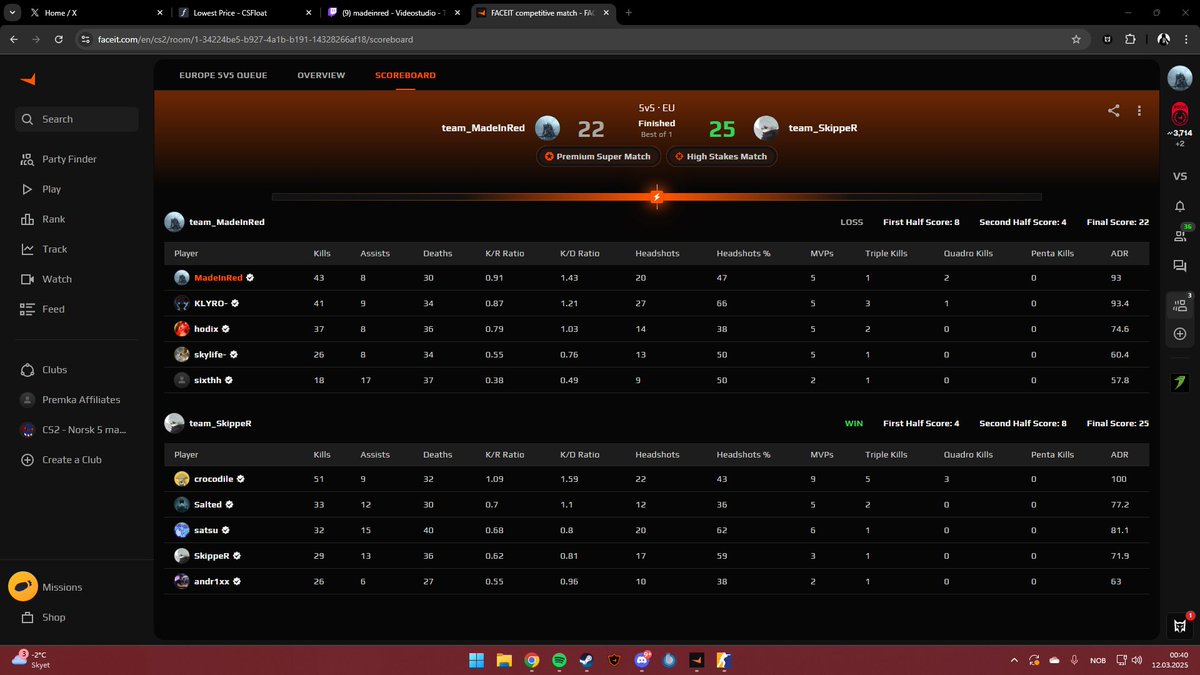
Task: Select the SCOREBOARD tab
Action: (405, 75)
